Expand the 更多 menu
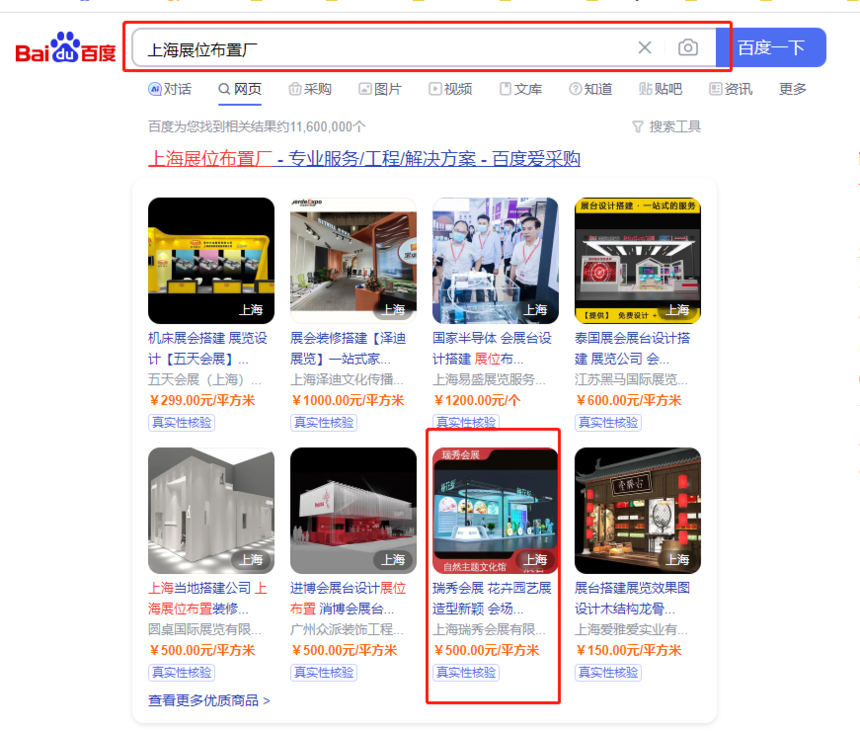The width and height of the screenshot is (860, 732). (x=793, y=89)
